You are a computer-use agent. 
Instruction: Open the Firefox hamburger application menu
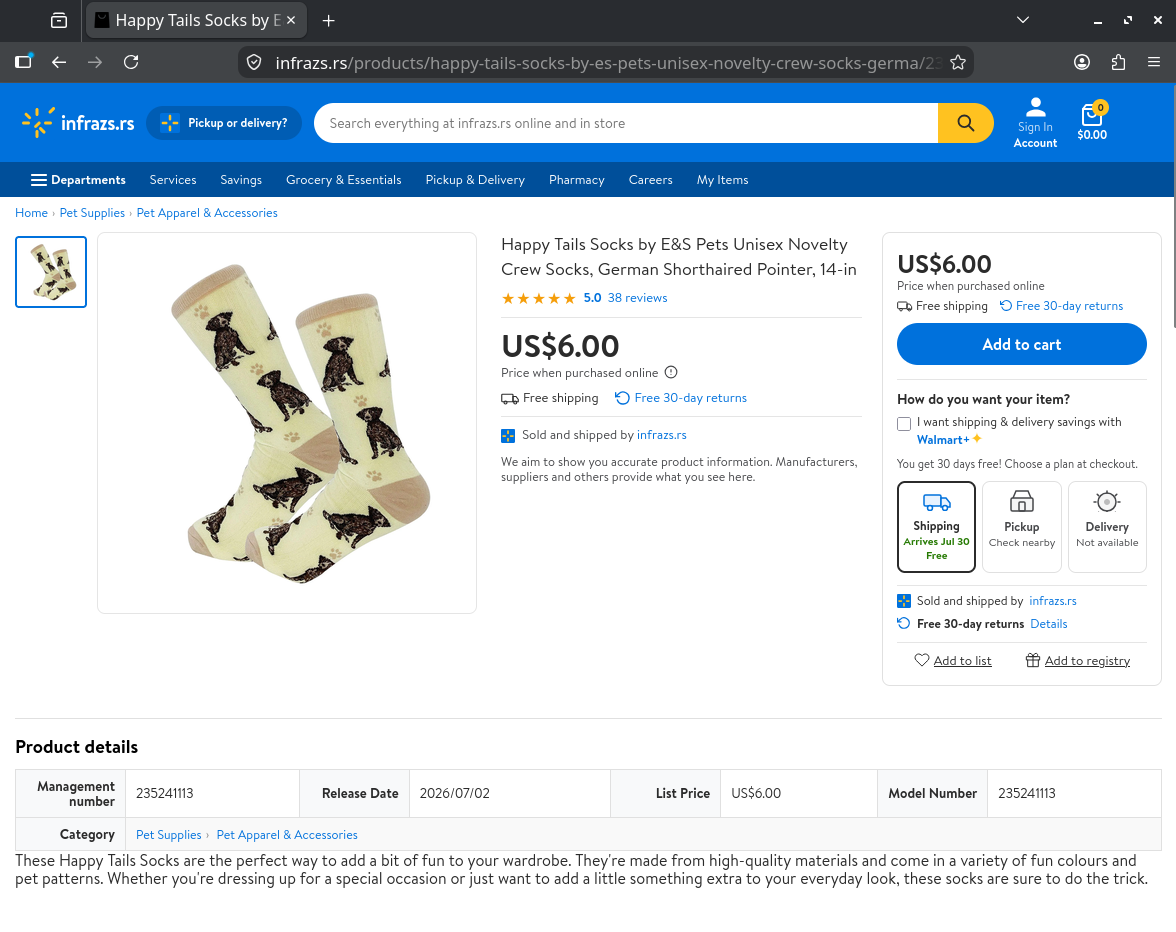coord(1154,62)
